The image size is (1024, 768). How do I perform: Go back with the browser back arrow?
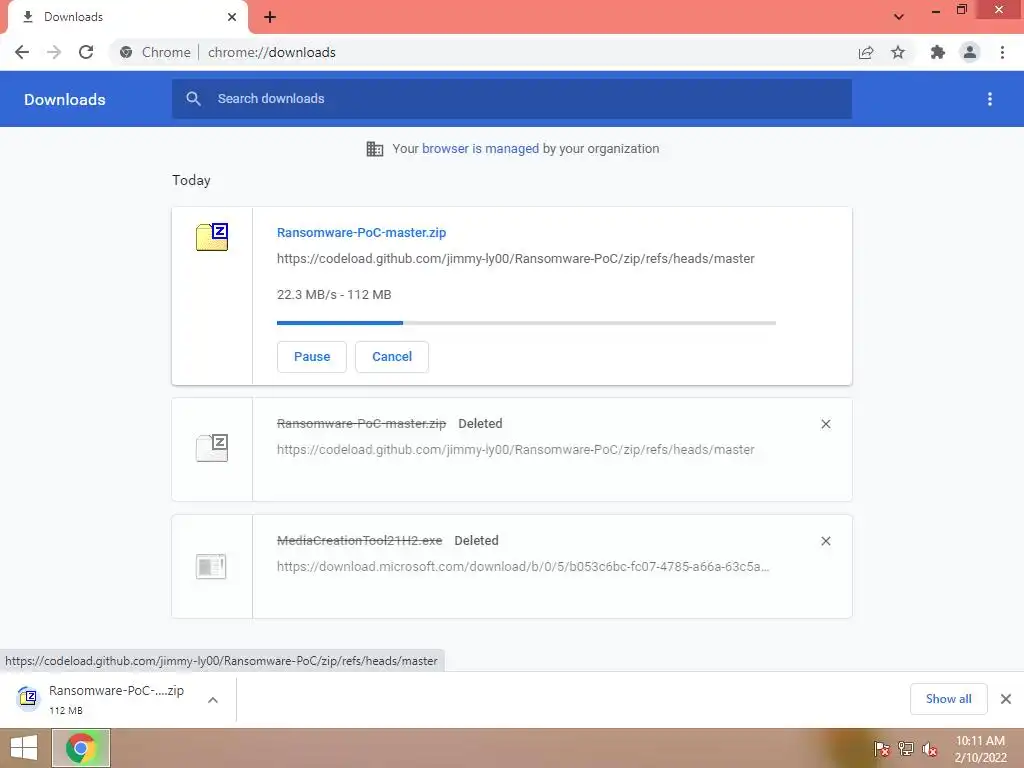click(x=22, y=52)
